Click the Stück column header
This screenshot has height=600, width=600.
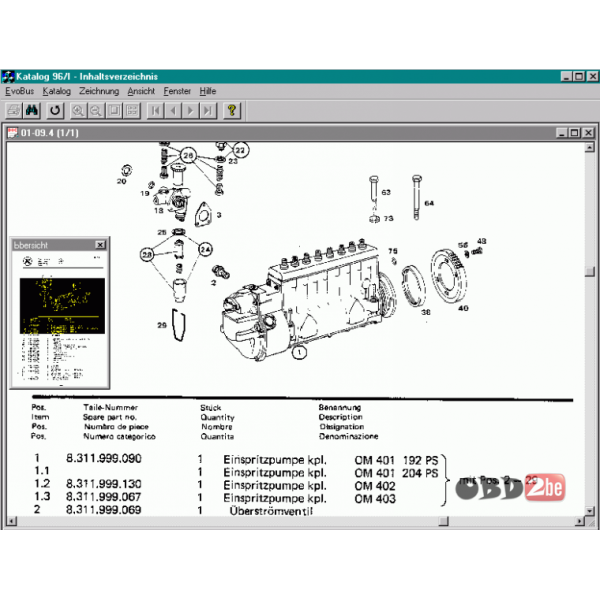211,408
